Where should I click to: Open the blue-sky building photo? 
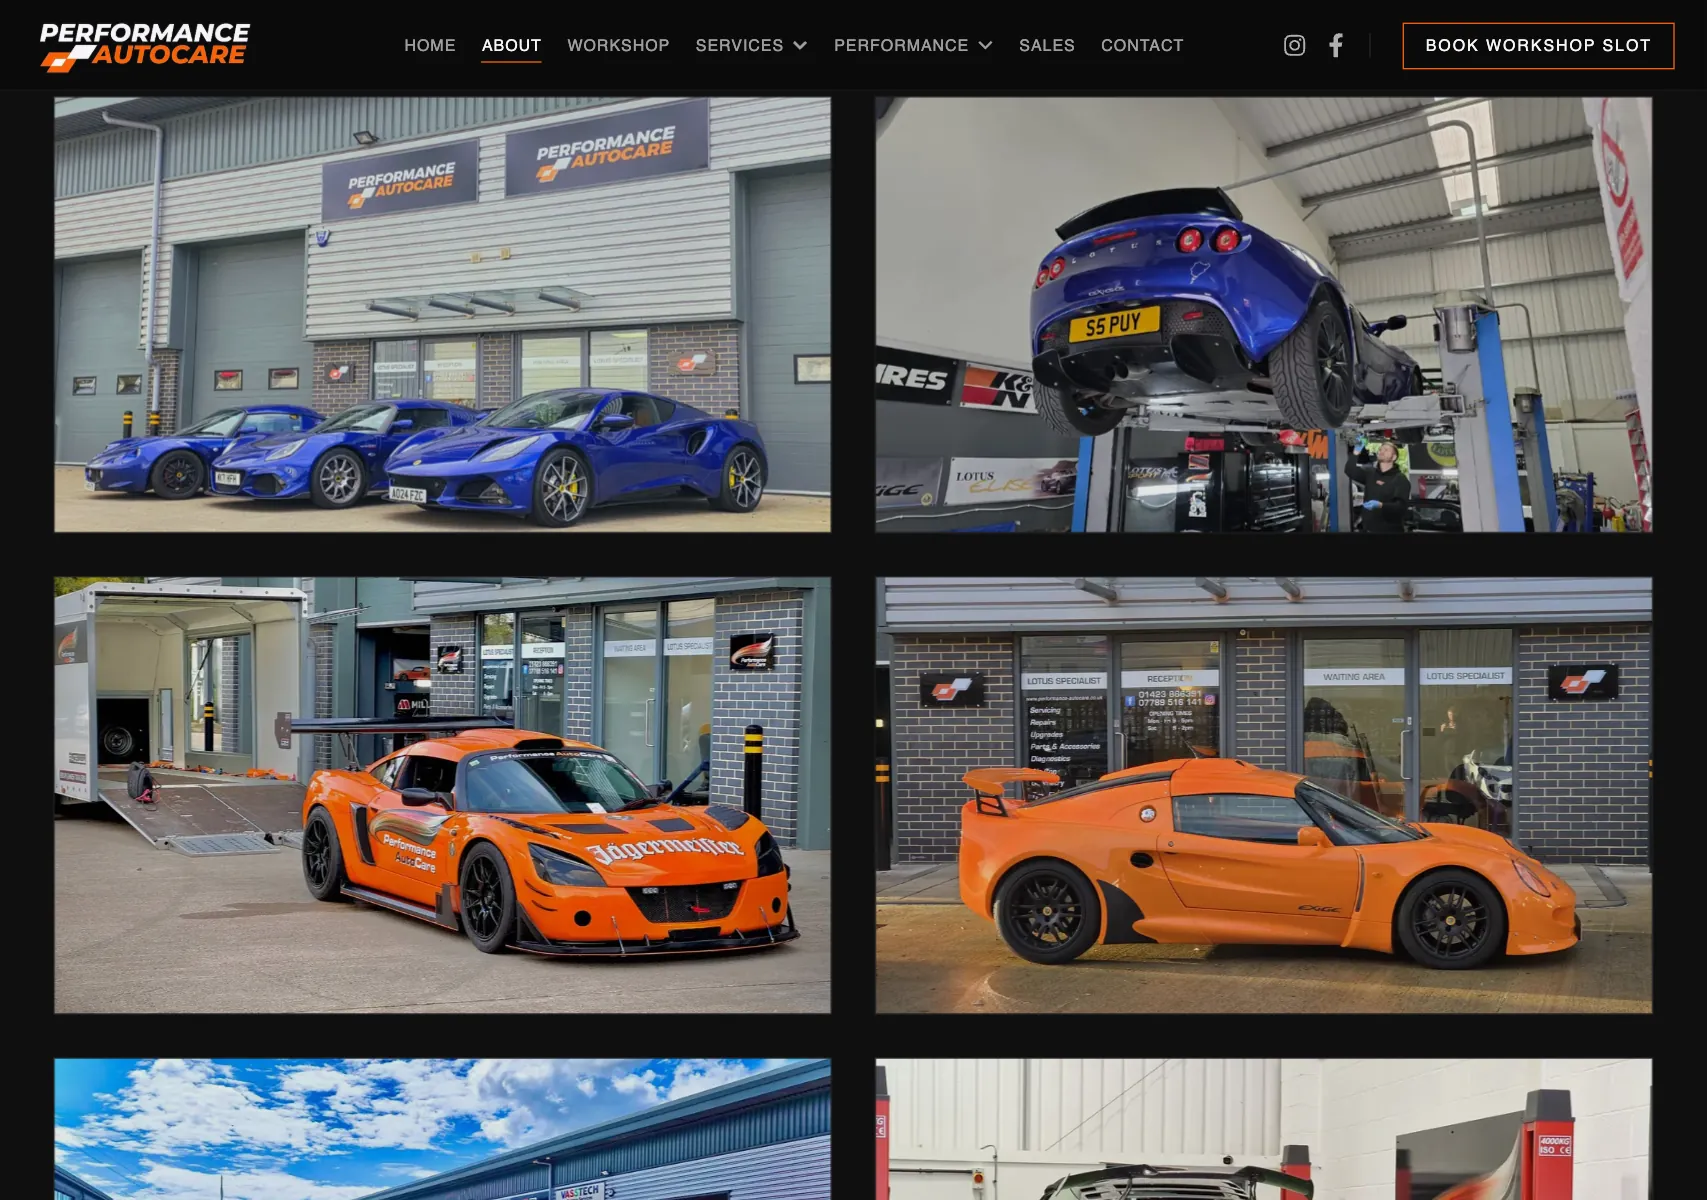point(442,1129)
